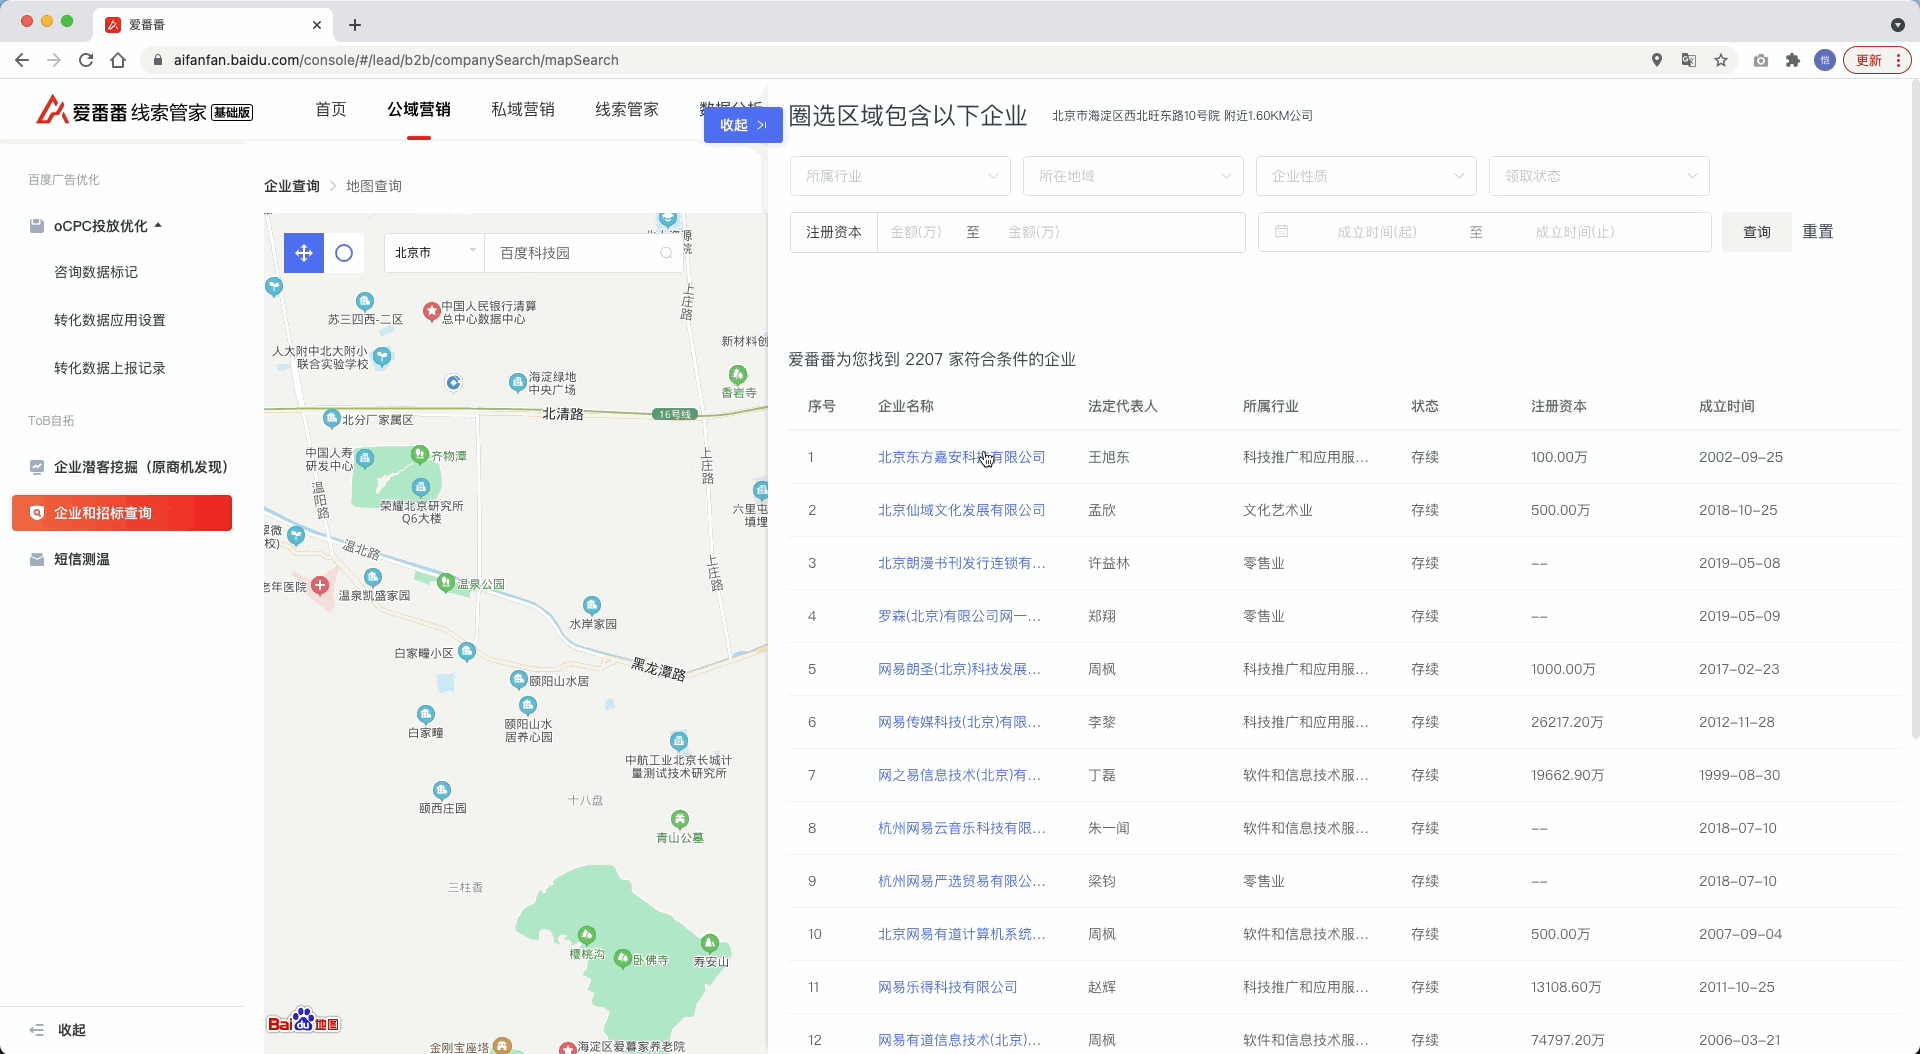Viewport: 1920px width, 1054px height.
Task: Open company 罗森(北京)有限公司网一…
Action: click(x=960, y=616)
